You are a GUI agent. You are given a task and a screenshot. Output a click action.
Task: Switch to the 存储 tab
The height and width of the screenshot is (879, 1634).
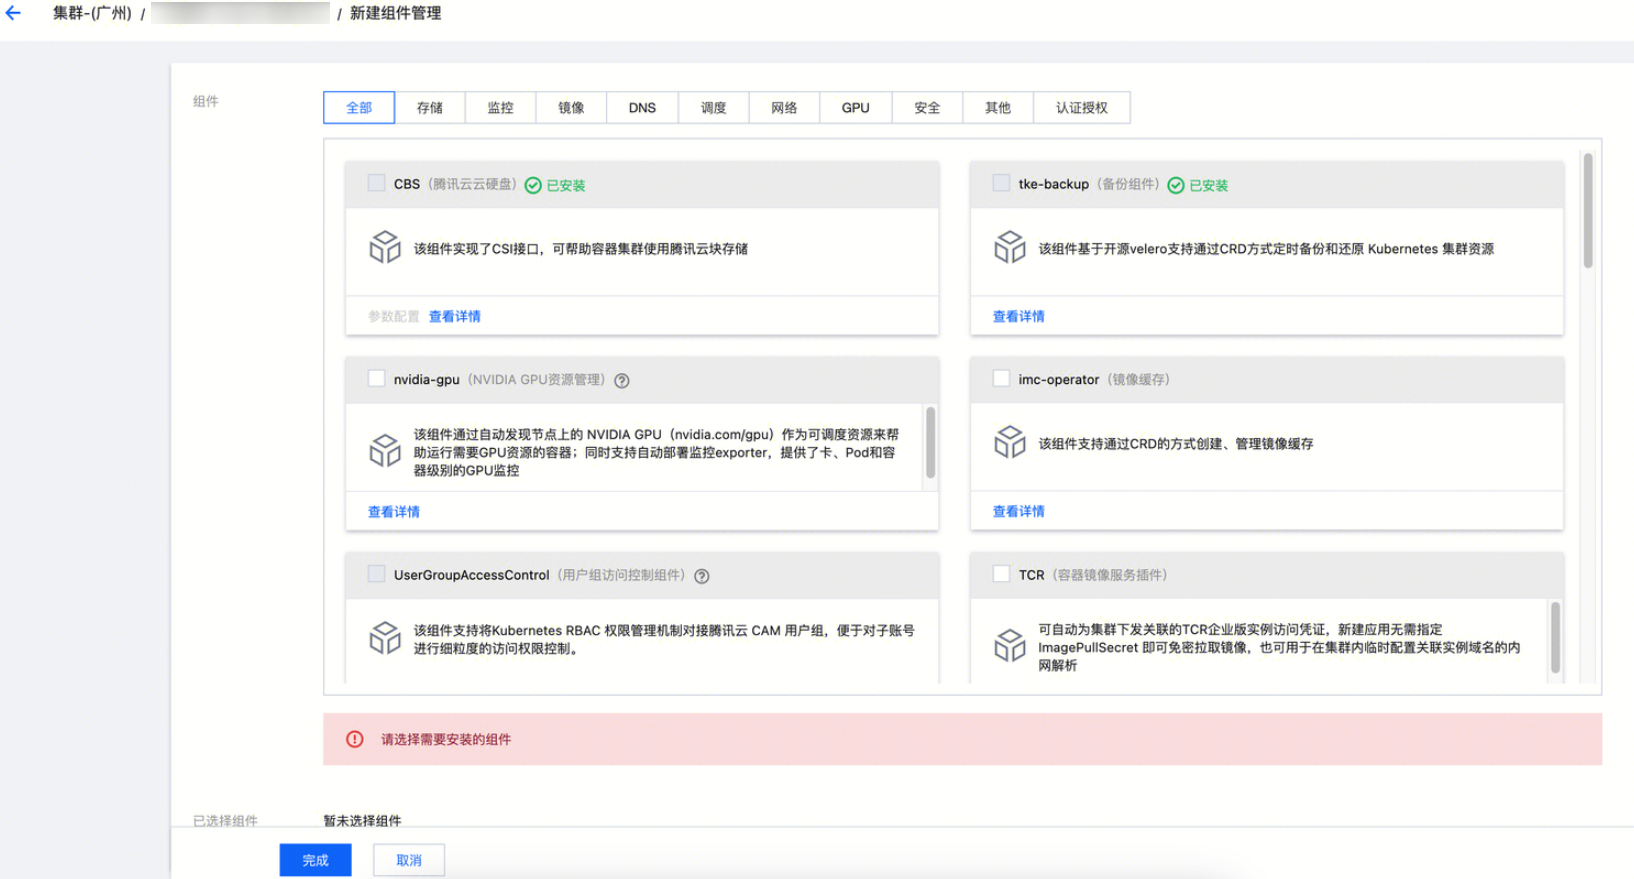coord(430,108)
